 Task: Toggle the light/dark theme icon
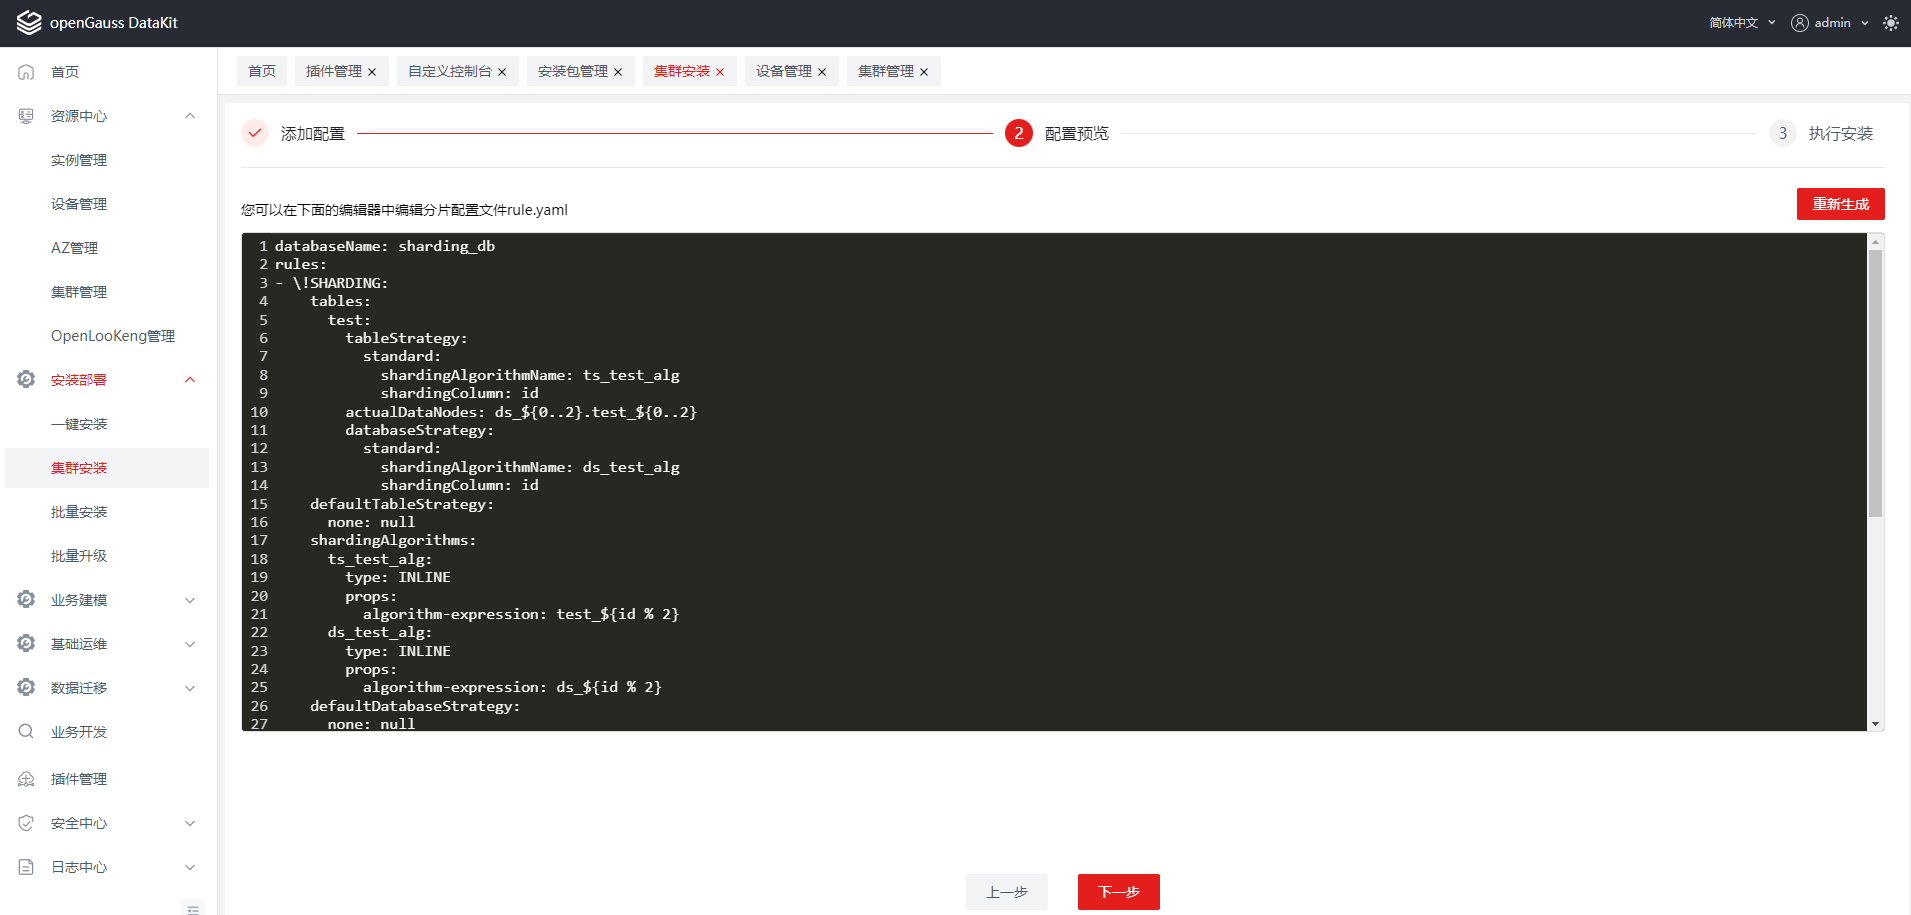[1890, 23]
